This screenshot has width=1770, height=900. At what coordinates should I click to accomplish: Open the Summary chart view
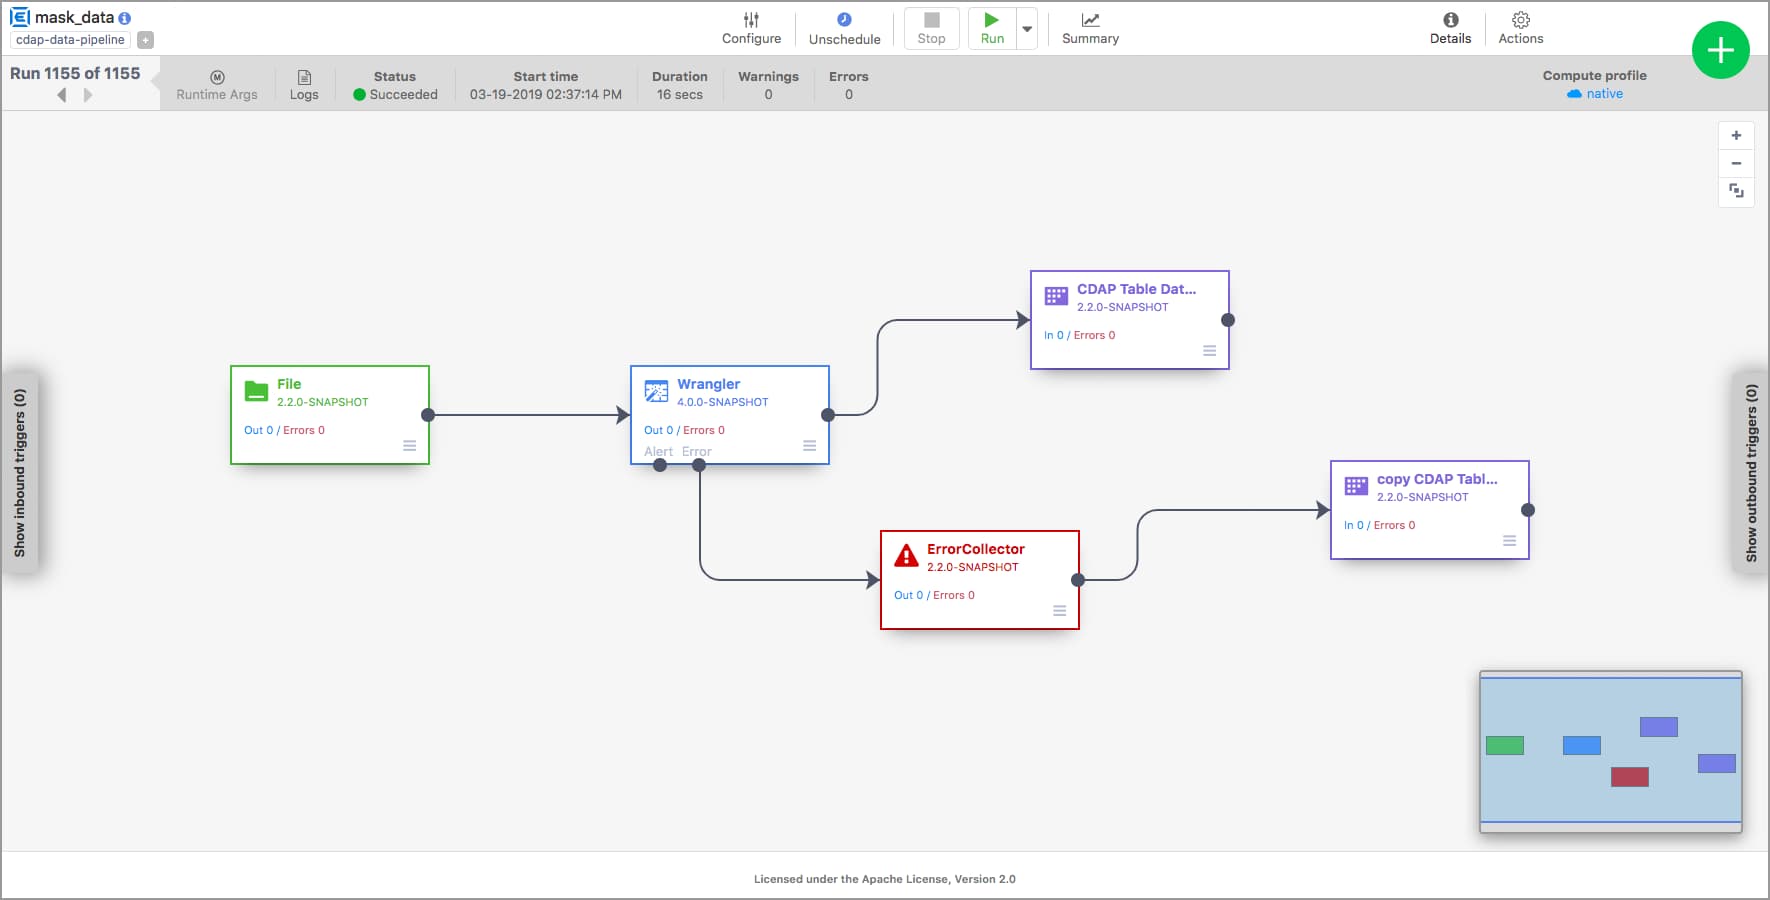coord(1090,28)
